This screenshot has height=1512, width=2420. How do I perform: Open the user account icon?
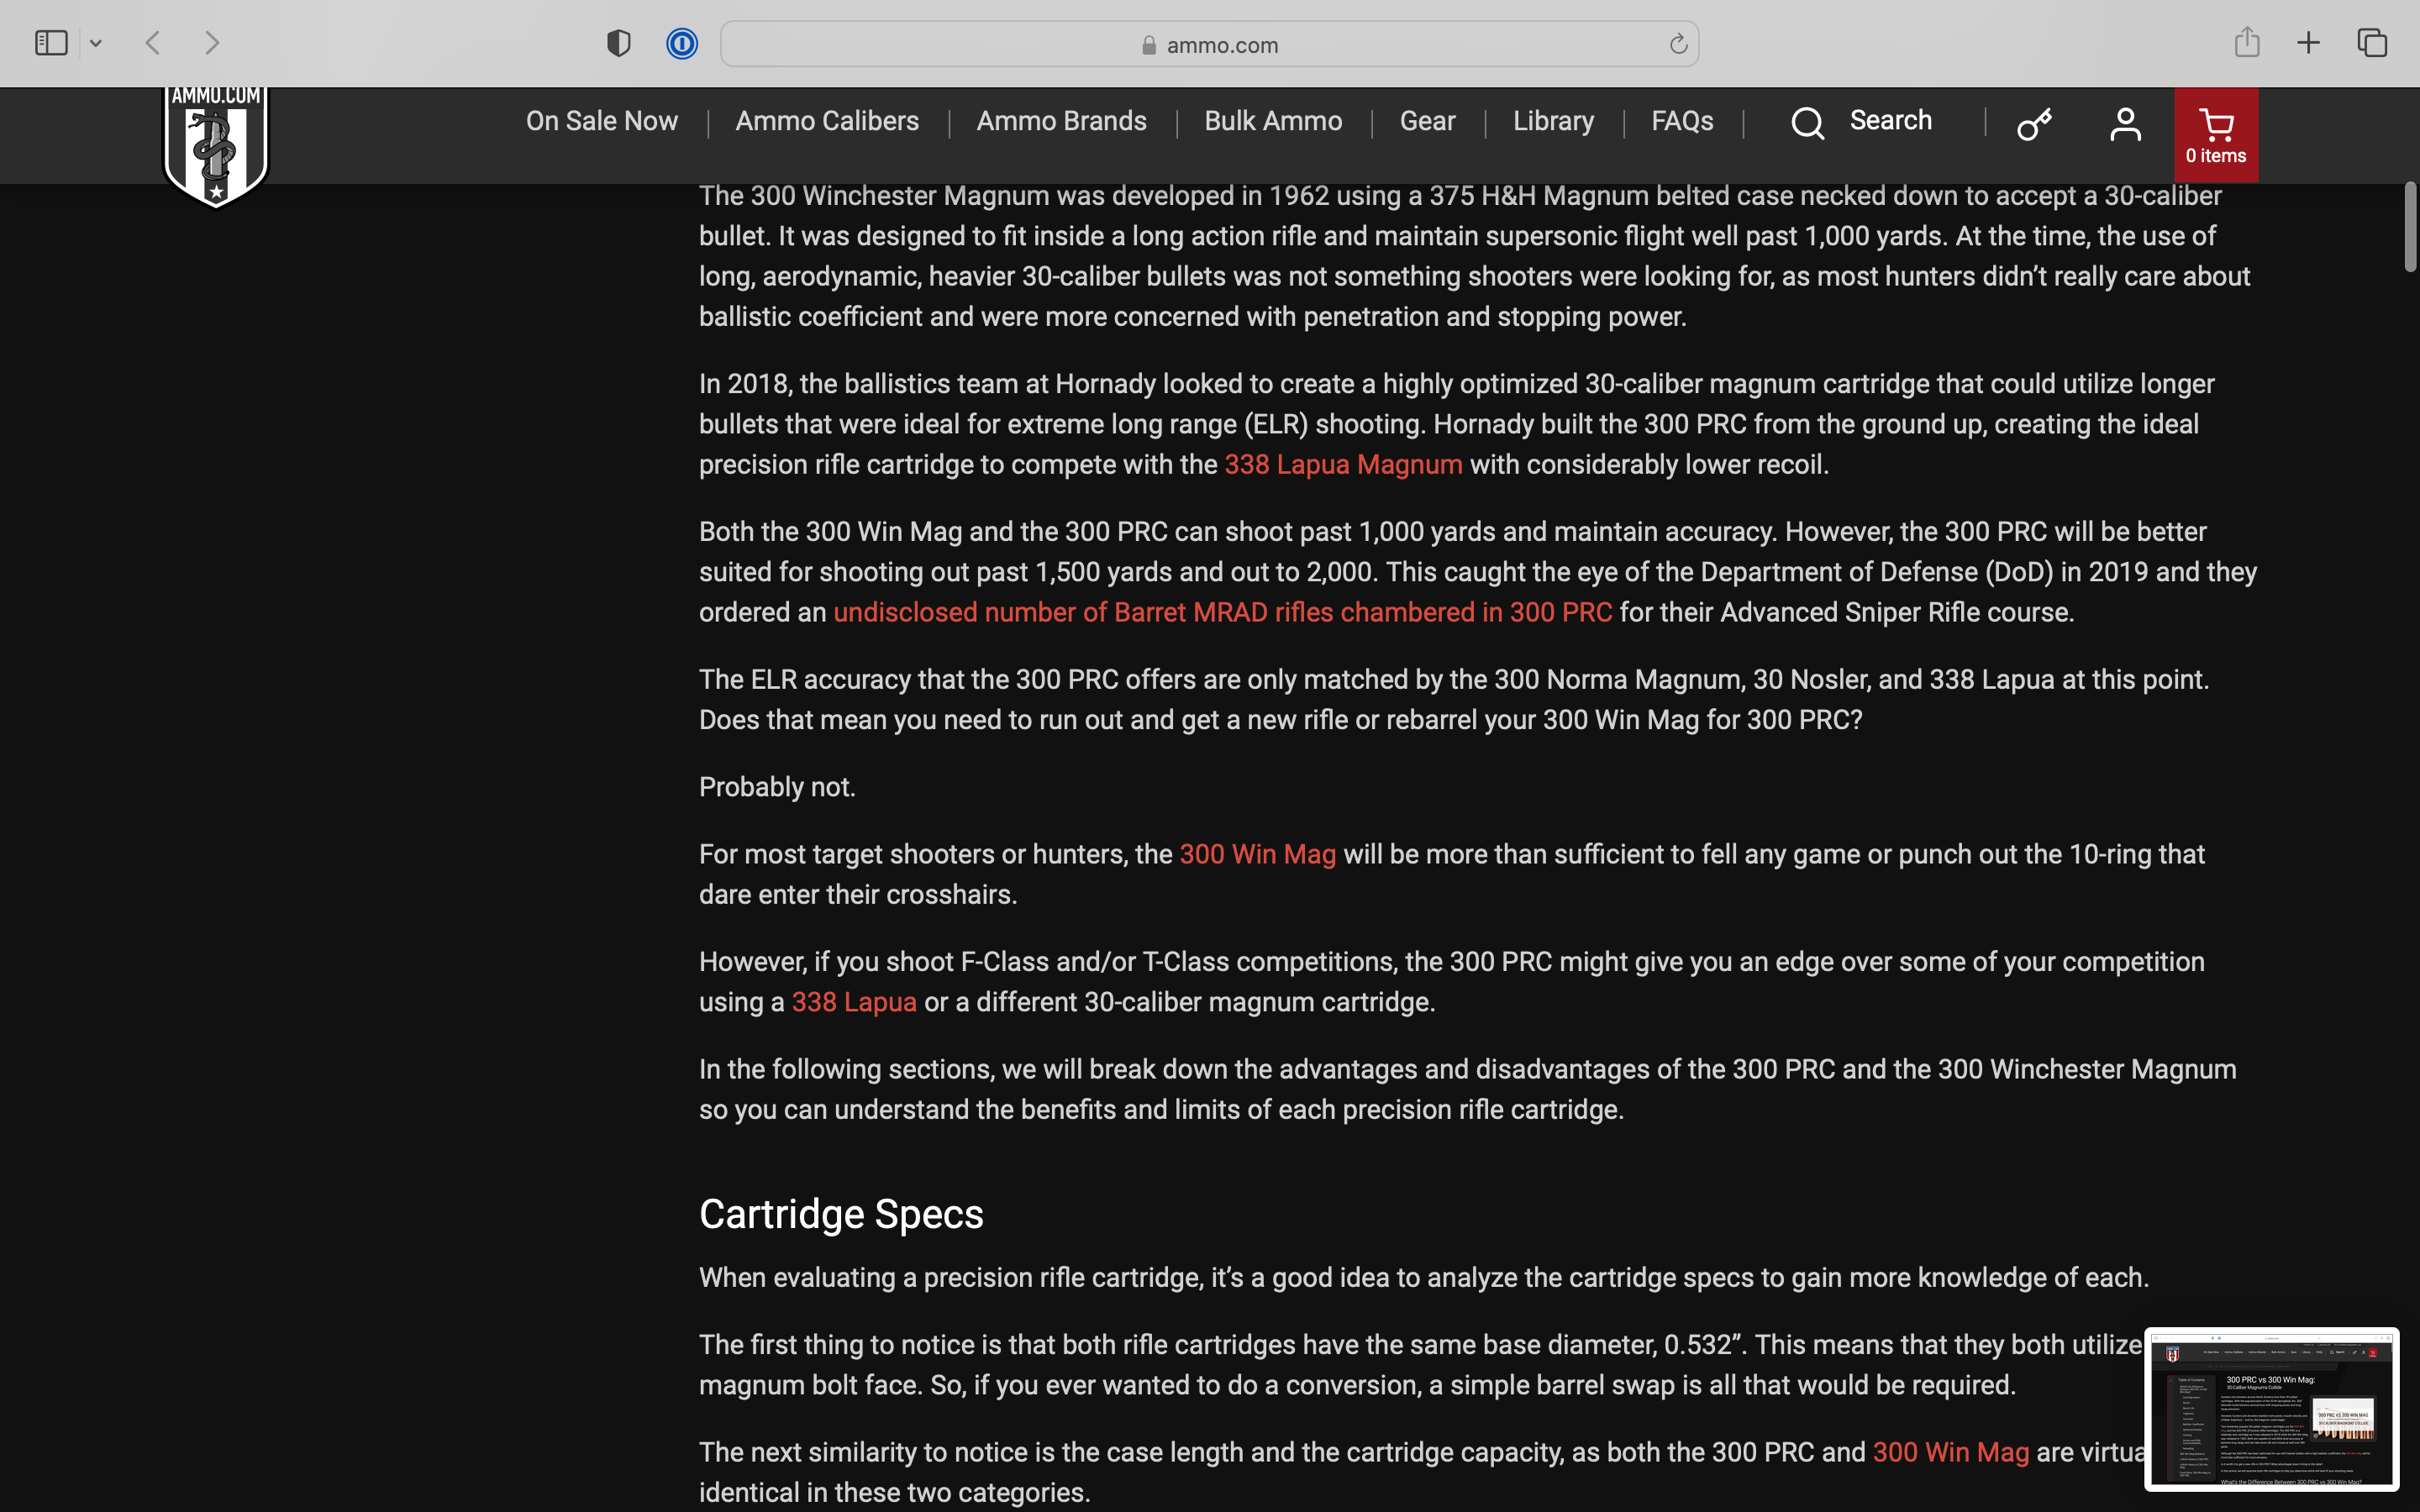2125,124
